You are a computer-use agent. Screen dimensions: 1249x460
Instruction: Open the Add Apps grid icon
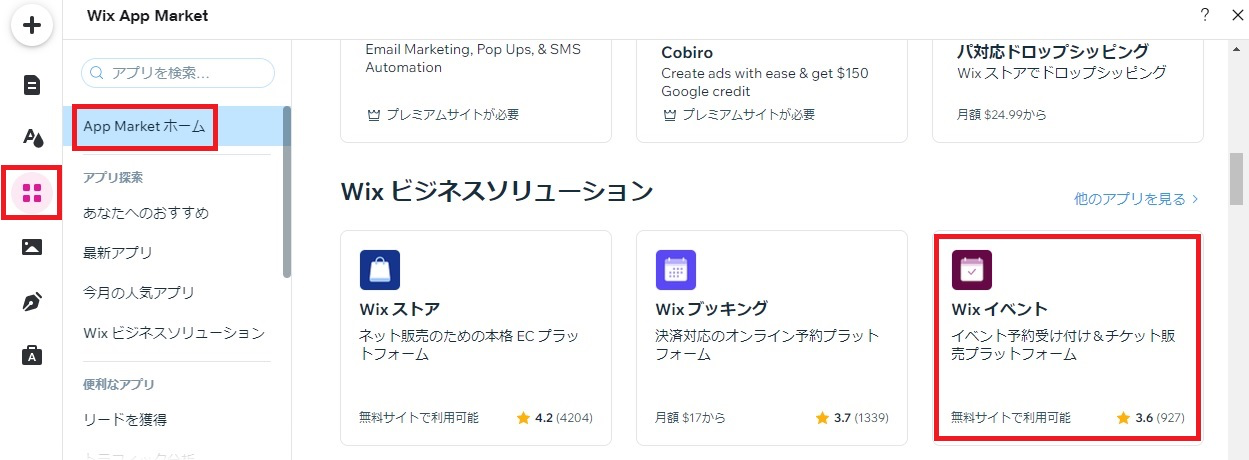tap(31, 192)
